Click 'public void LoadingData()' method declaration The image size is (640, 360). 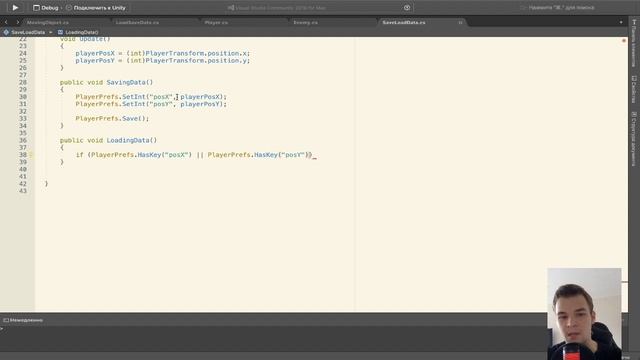tap(108, 140)
